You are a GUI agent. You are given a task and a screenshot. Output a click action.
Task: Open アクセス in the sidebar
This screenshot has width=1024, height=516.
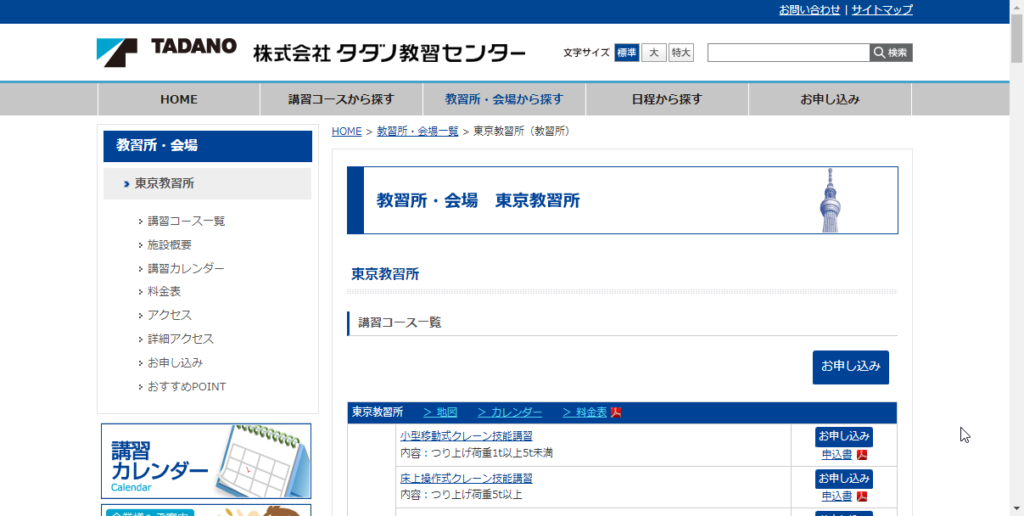pyautogui.click(x=169, y=315)
